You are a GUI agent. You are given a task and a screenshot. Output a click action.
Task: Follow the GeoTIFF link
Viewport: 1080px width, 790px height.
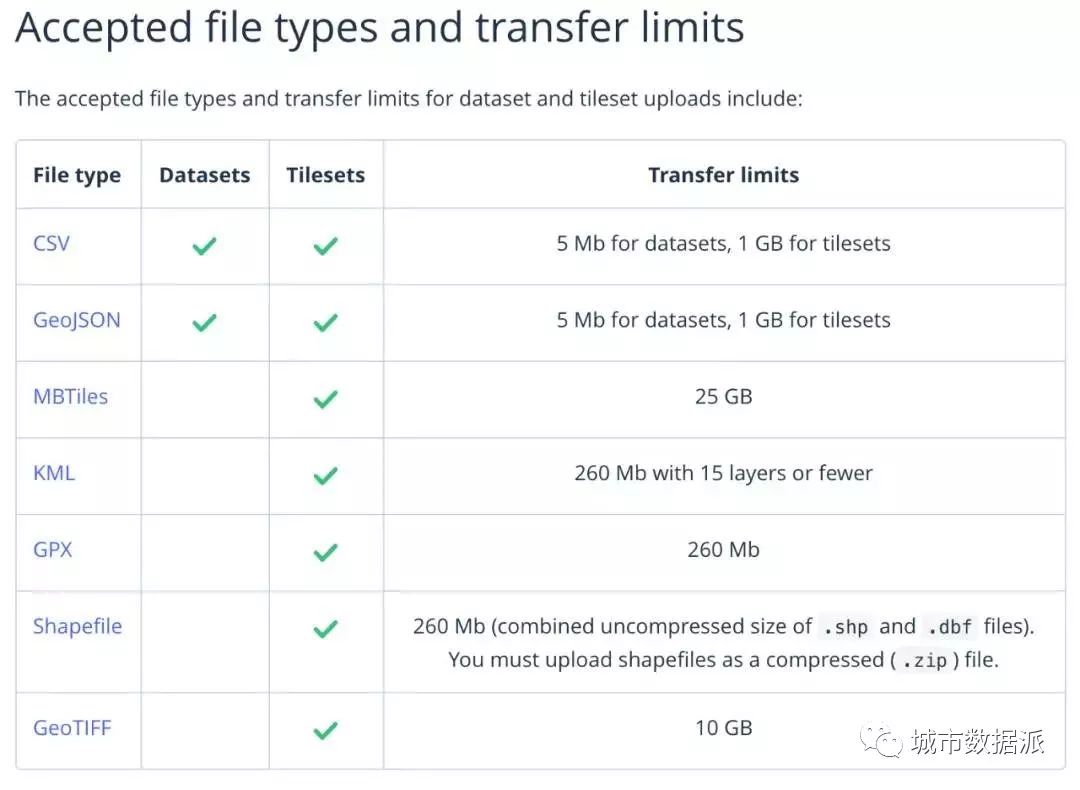pyautogui.click(x=72, y=728)
